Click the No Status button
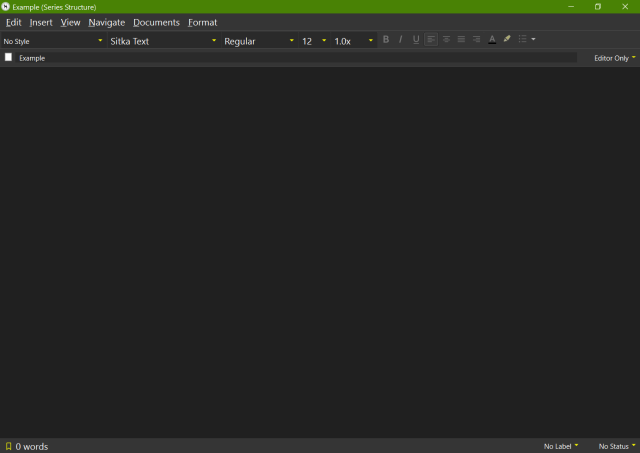Screen dimensions: 640x453 616,446
